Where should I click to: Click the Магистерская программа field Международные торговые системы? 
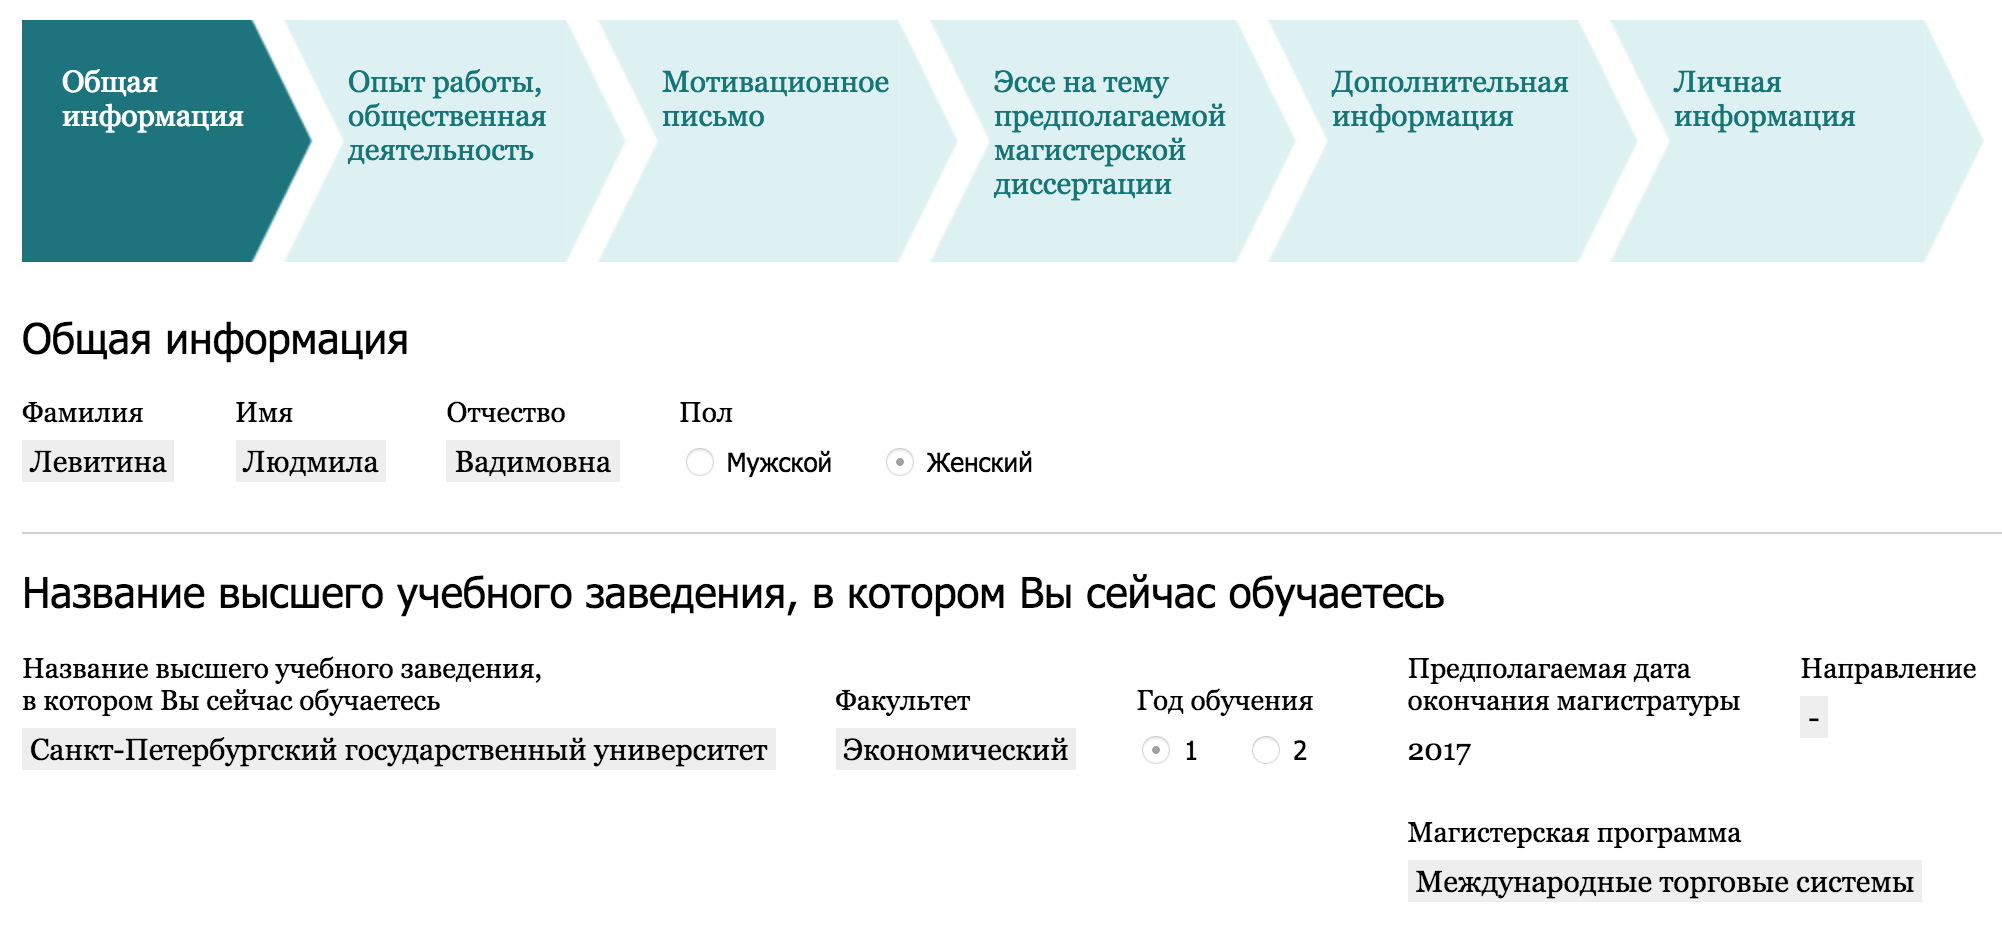tap(1665, 881)
